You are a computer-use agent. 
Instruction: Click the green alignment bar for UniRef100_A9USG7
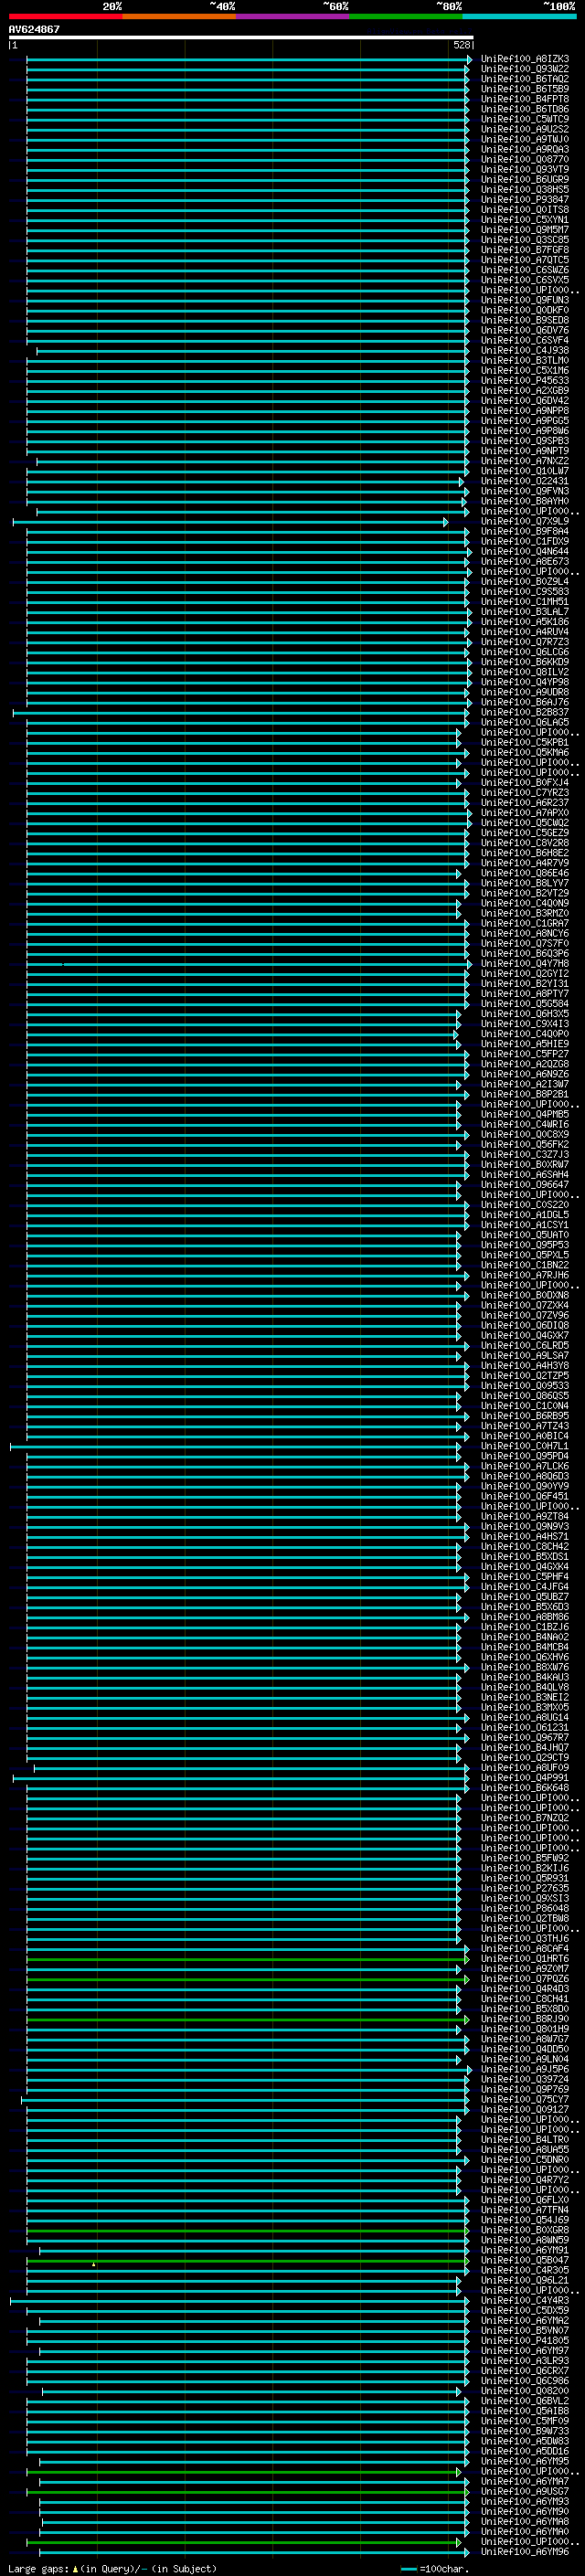(247, 2491)
